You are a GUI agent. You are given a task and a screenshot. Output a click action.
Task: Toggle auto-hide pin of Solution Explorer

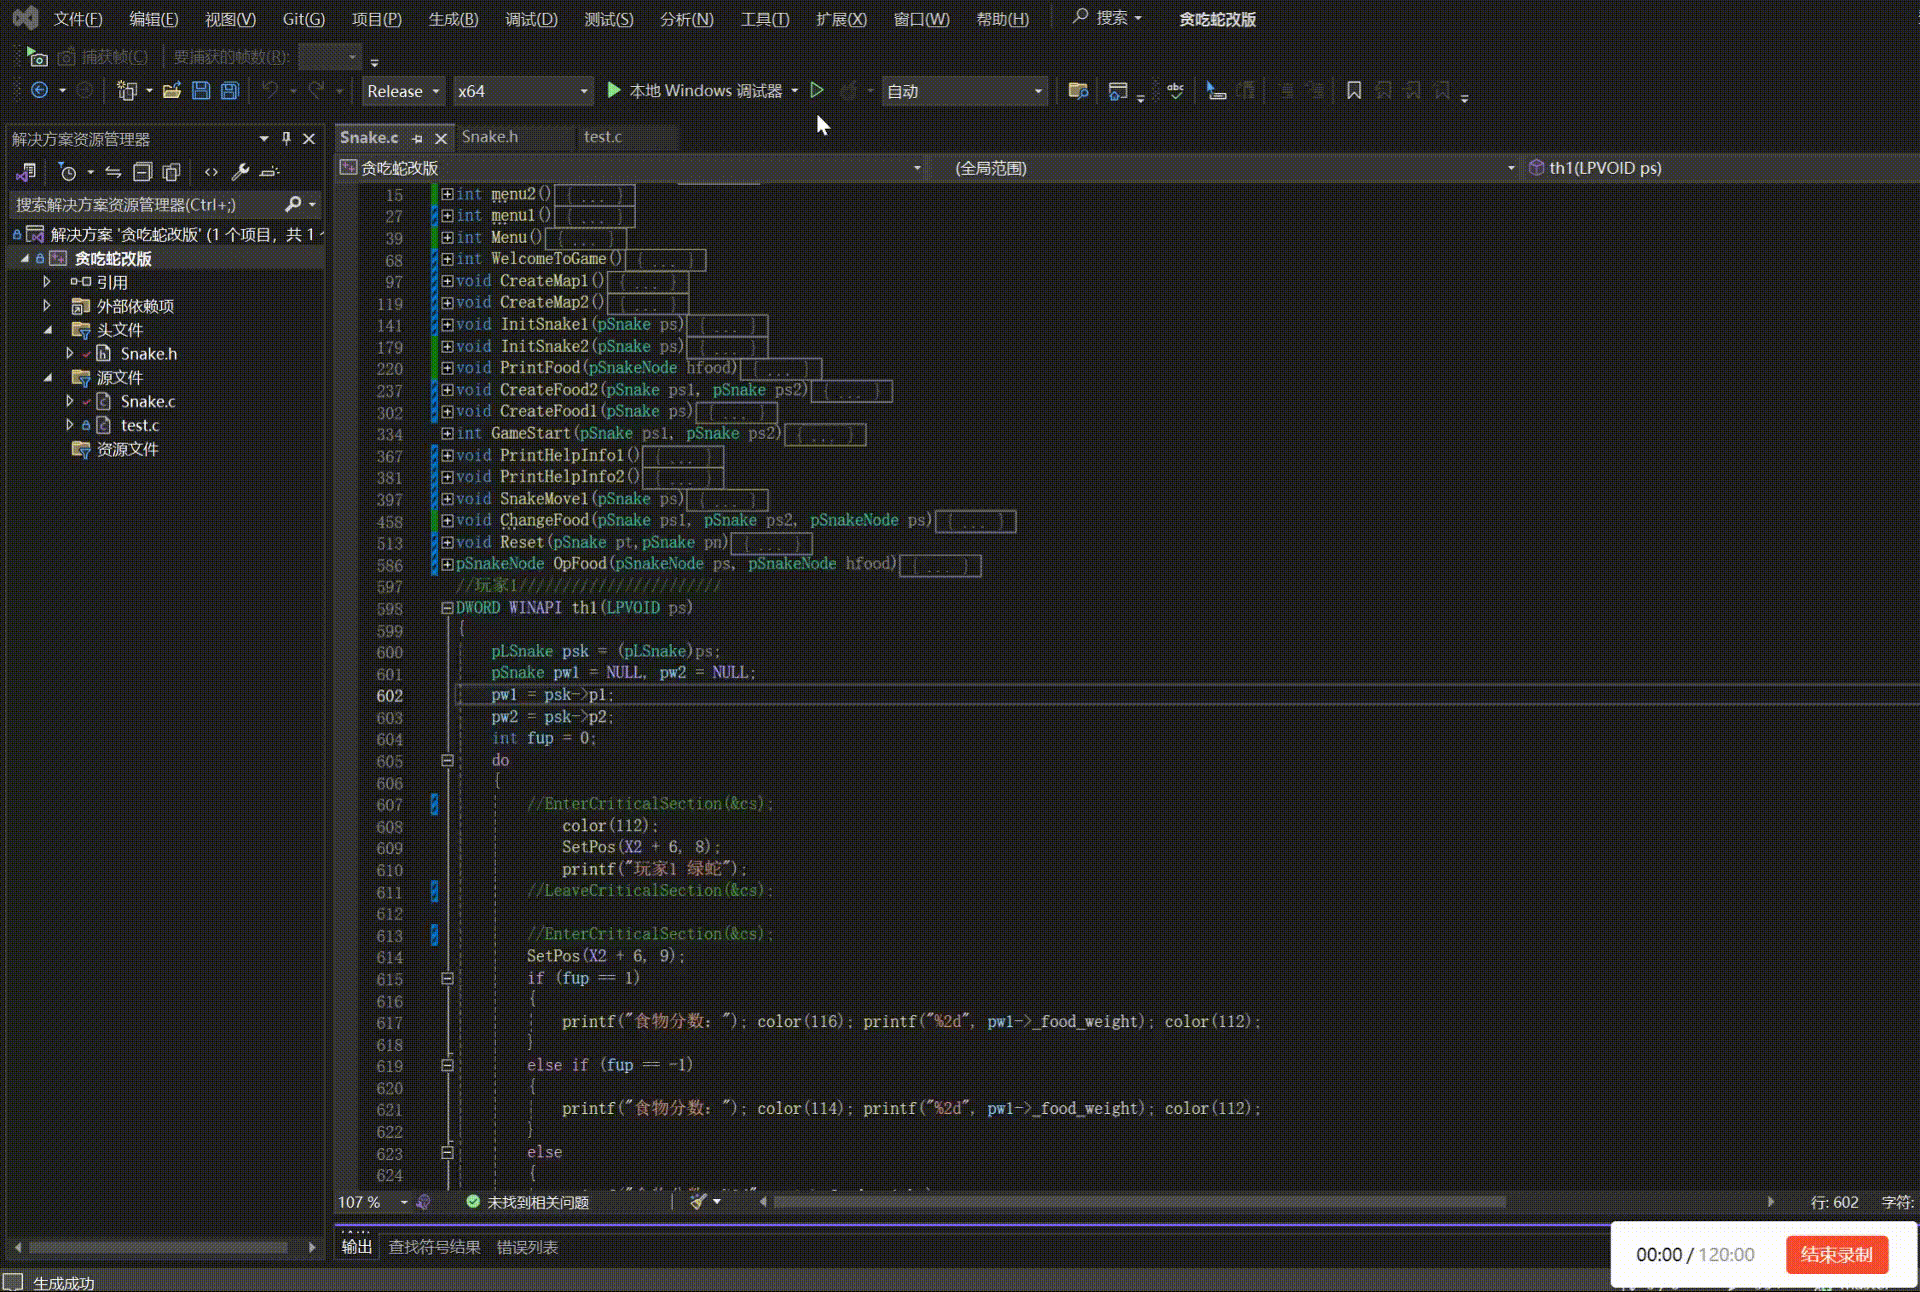click(286, 139)
